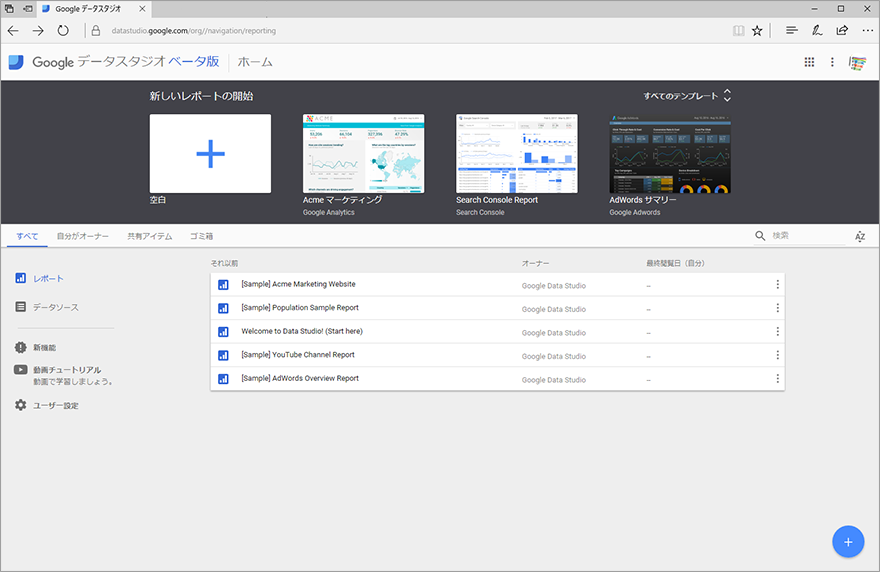Open more options for YouTube Channel Report row

point(777,355)
